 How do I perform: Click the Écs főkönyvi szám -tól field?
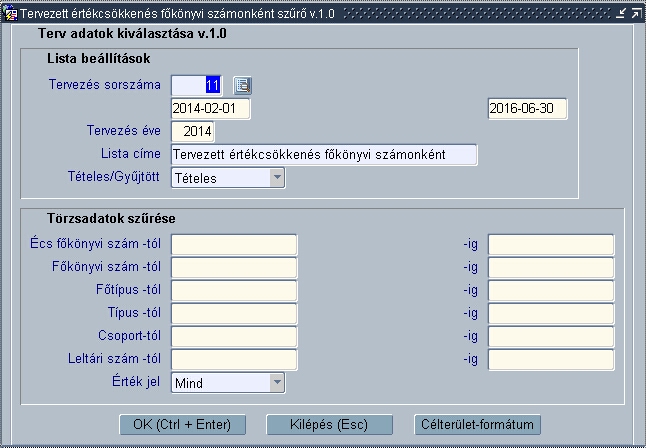234,245
